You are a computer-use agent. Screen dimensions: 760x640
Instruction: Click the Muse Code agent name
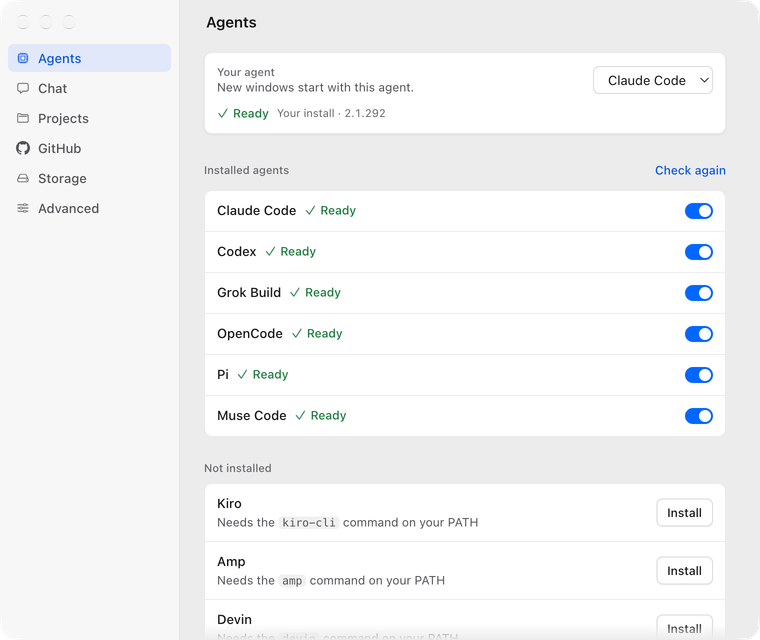(252, 416)
